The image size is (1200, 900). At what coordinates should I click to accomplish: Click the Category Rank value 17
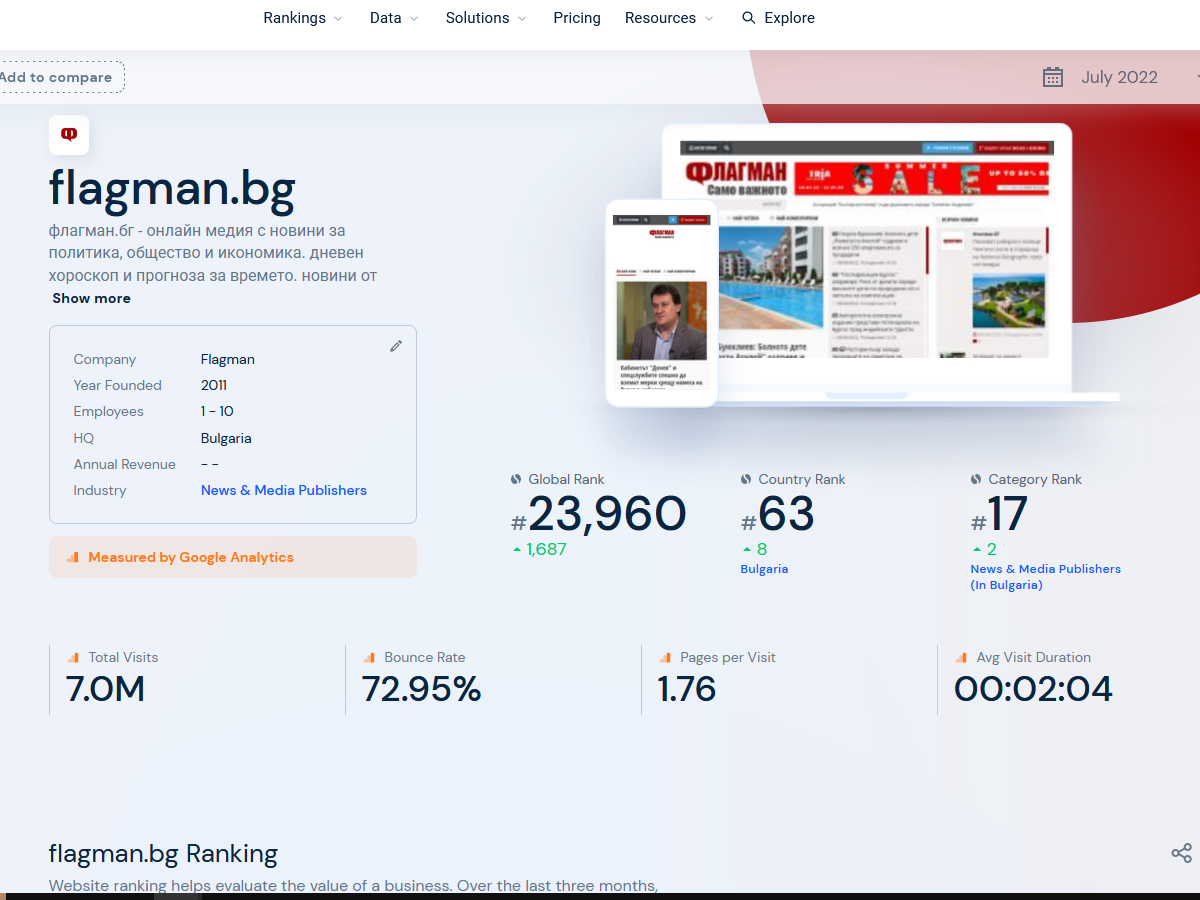click(x=1007, y=514)
